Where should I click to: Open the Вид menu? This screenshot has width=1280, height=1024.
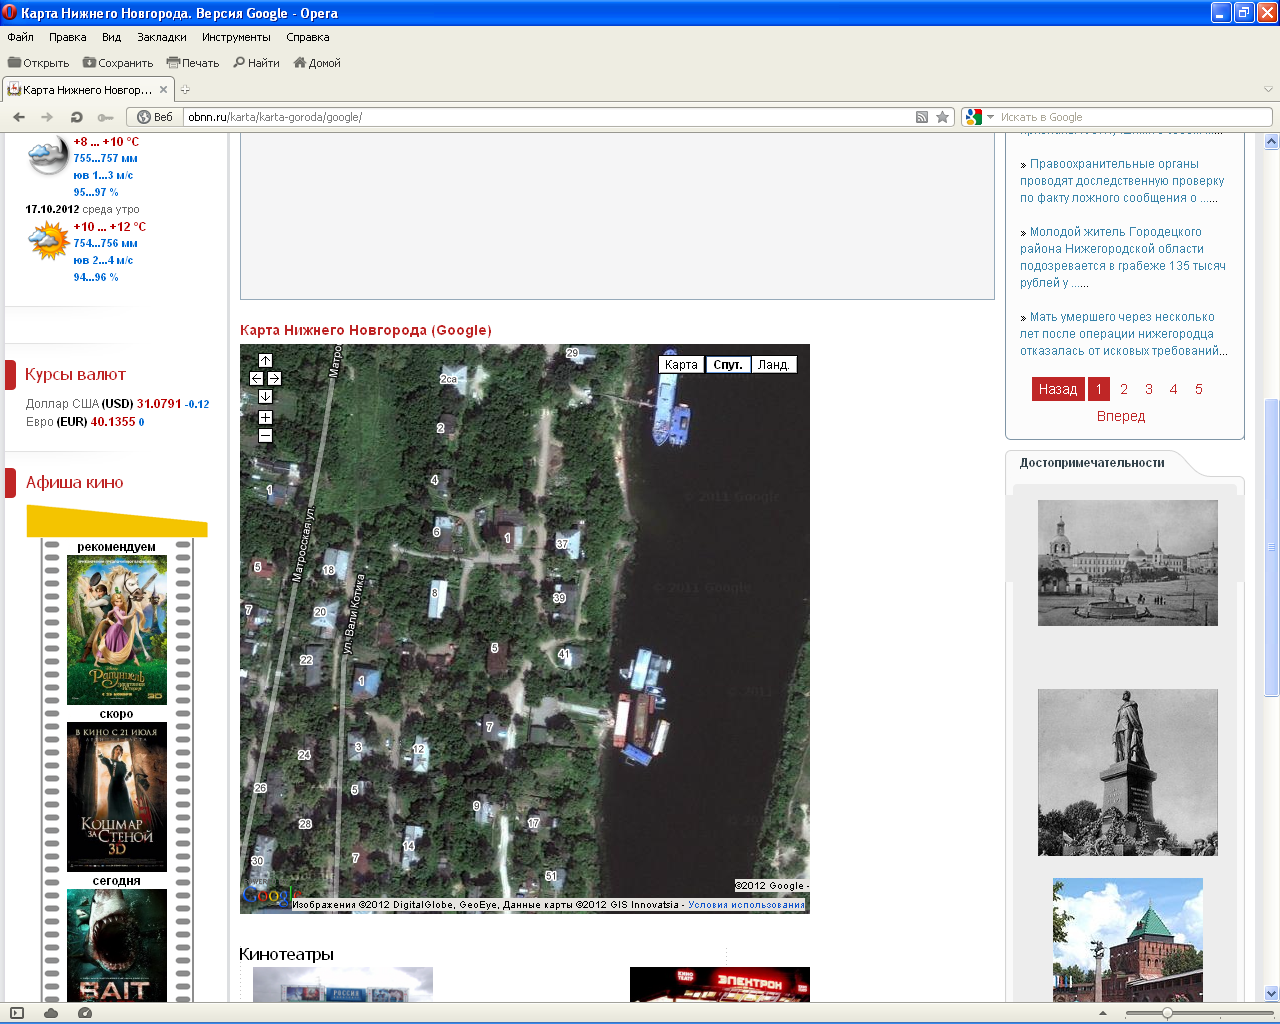click(x=111, y=37)
